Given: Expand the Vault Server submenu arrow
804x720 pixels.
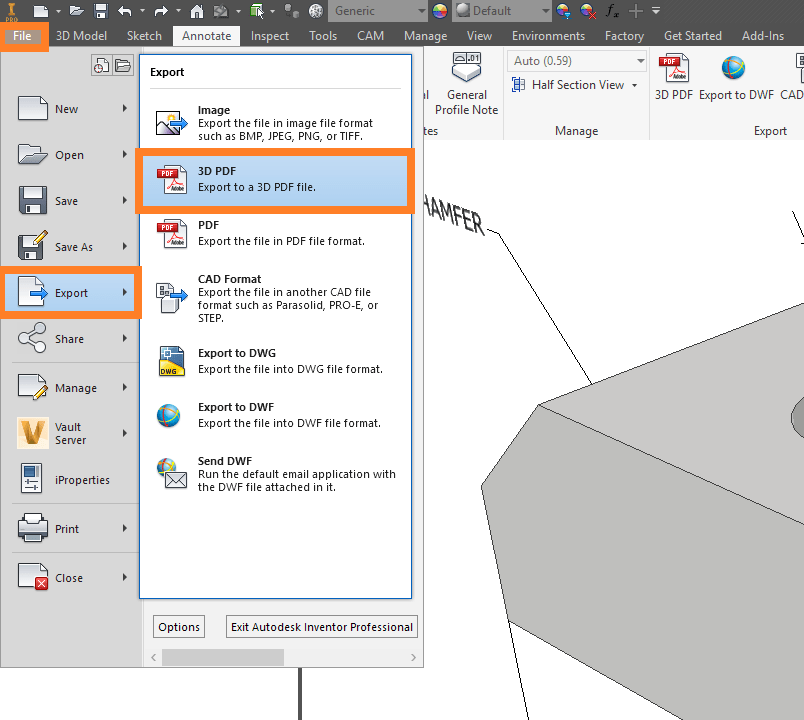Looking at the screenshot, I should click(125, 433).
